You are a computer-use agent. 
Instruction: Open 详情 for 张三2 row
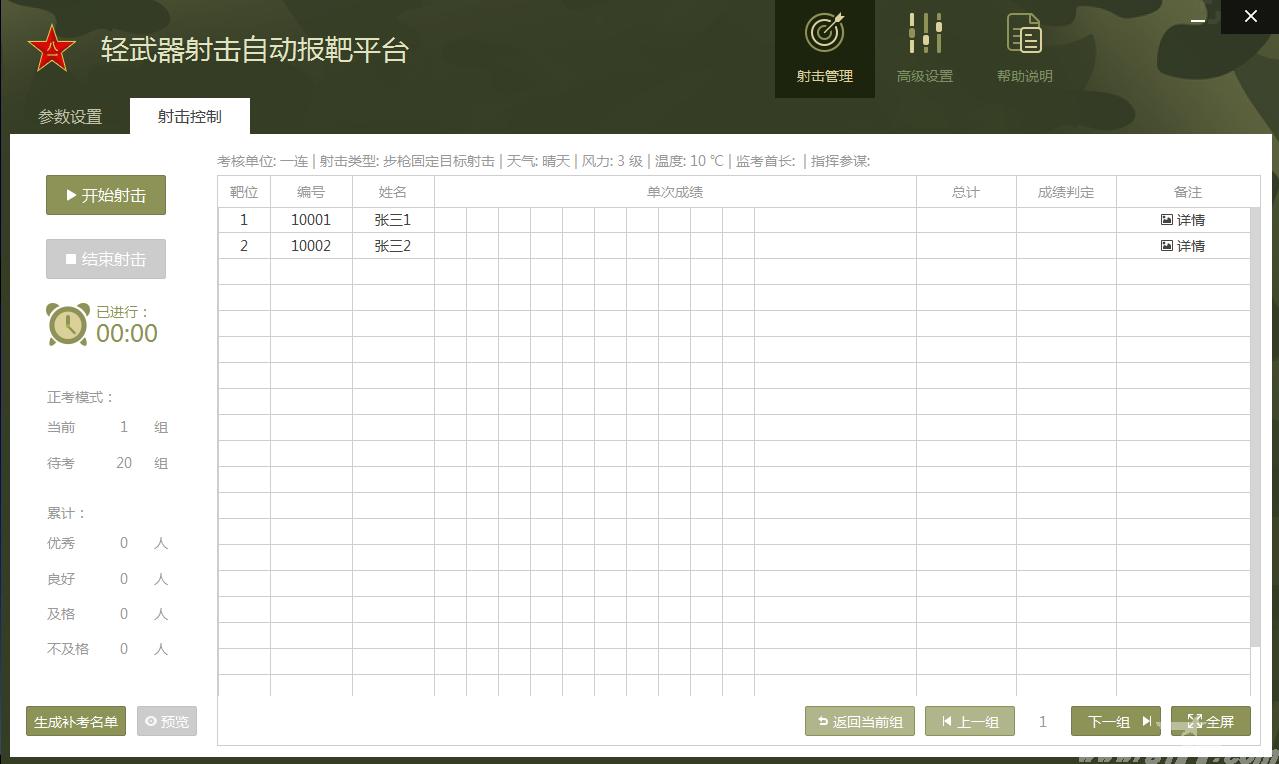1183,246
